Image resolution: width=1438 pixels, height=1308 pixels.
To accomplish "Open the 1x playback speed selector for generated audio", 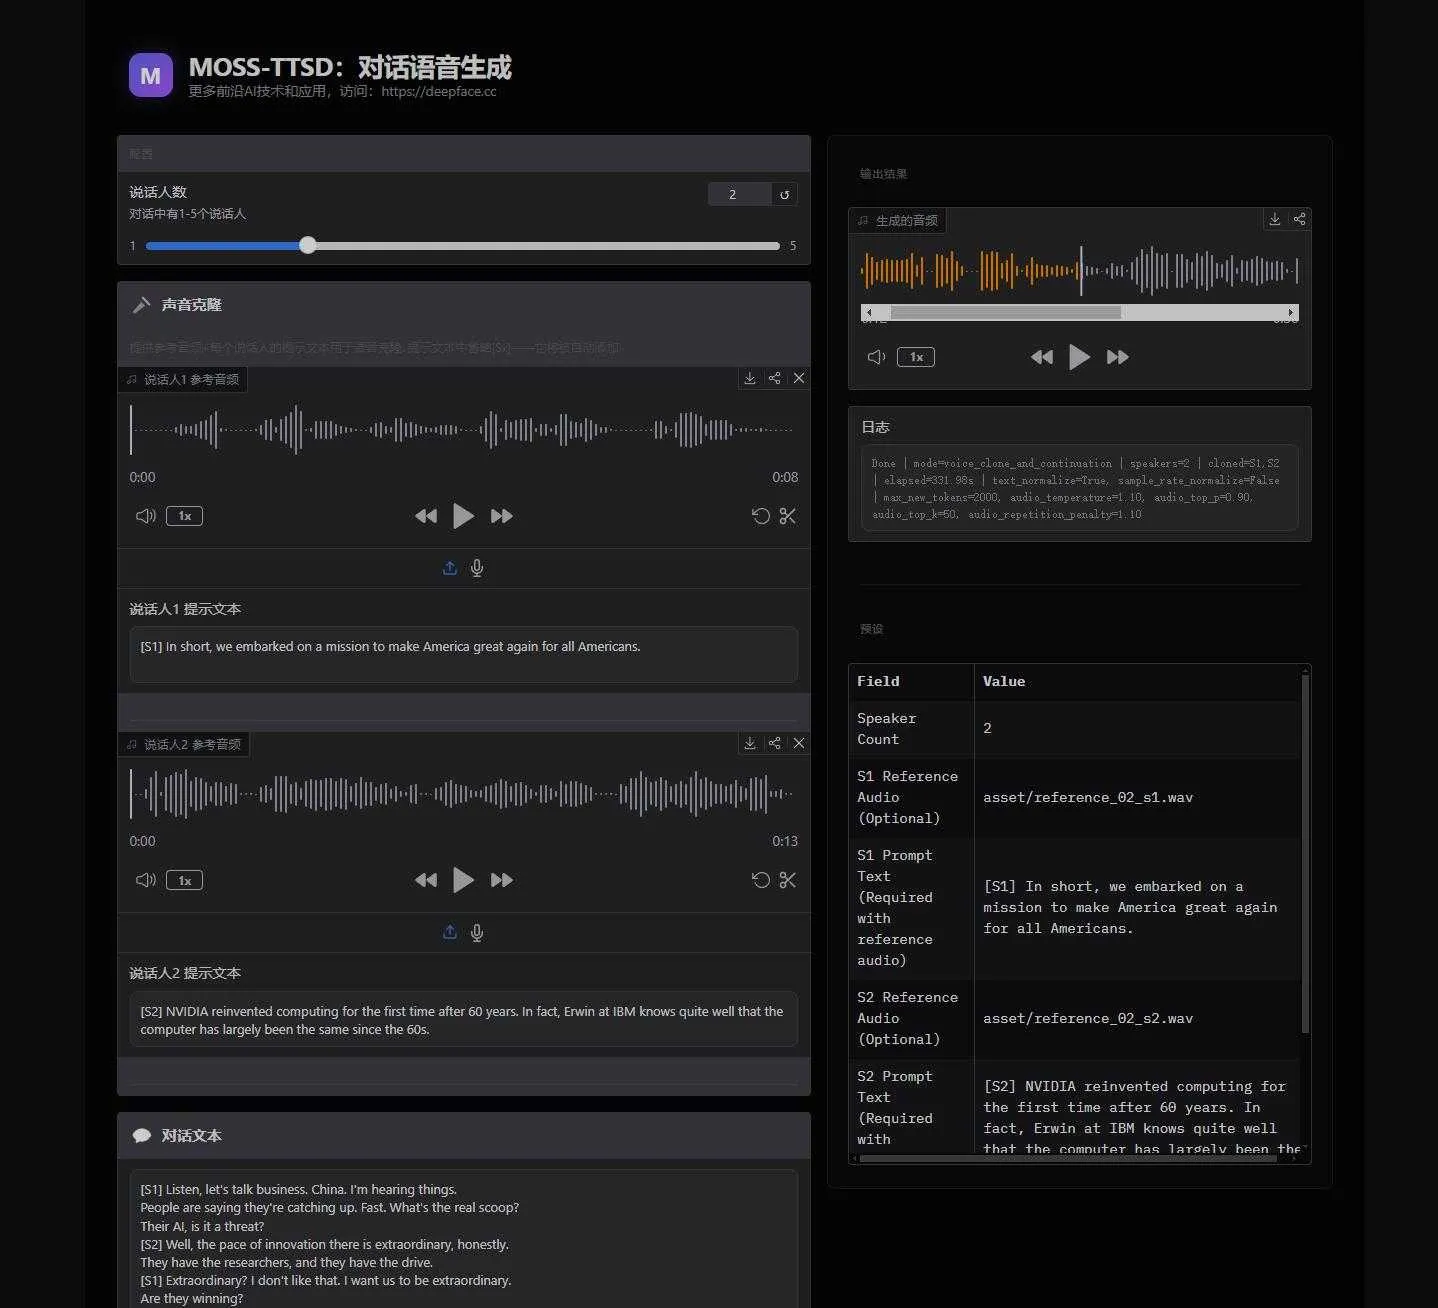I will (916, 357).
